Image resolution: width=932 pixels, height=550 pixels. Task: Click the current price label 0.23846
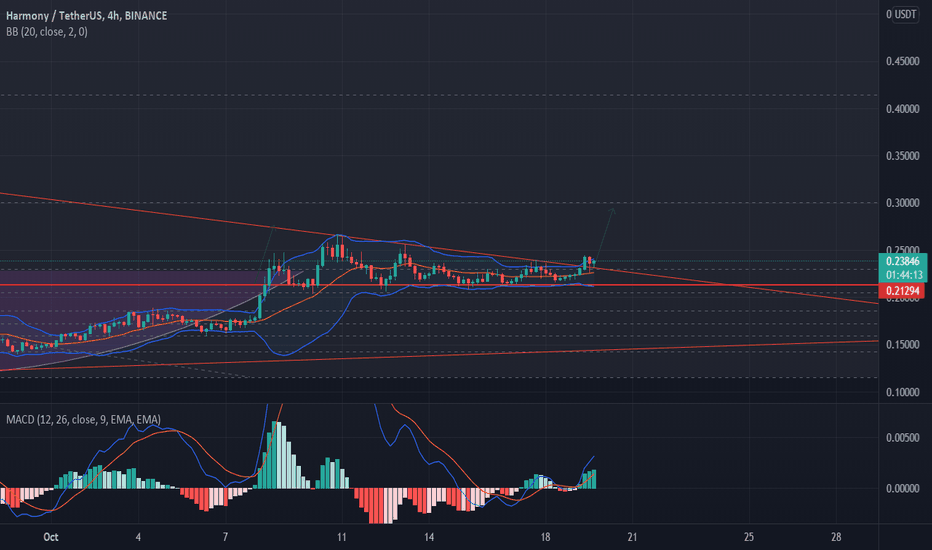902,261
